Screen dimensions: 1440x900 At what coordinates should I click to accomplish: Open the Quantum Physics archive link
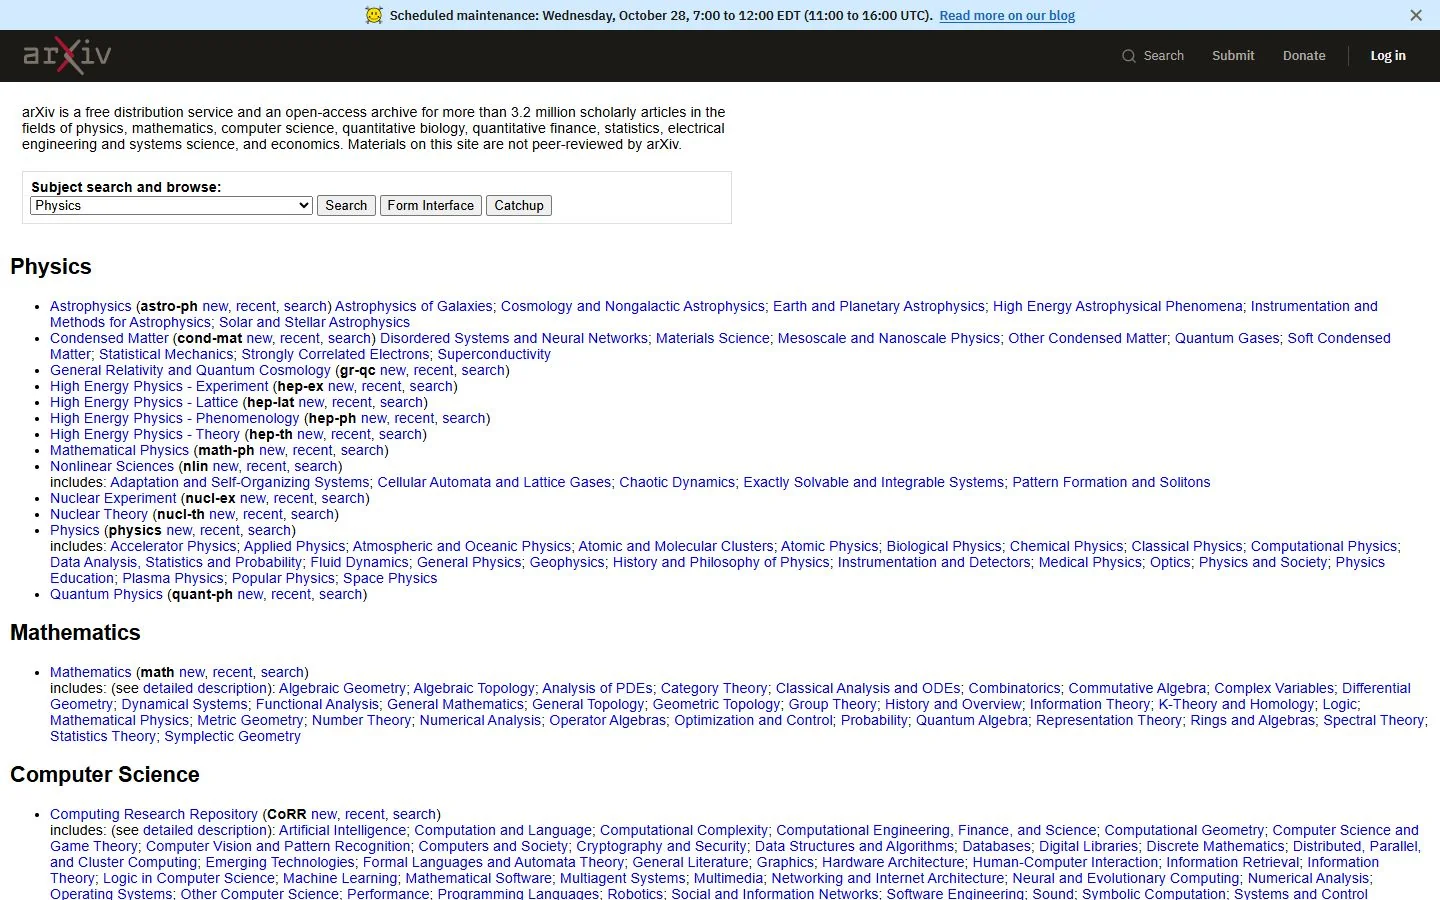(106, 594)
